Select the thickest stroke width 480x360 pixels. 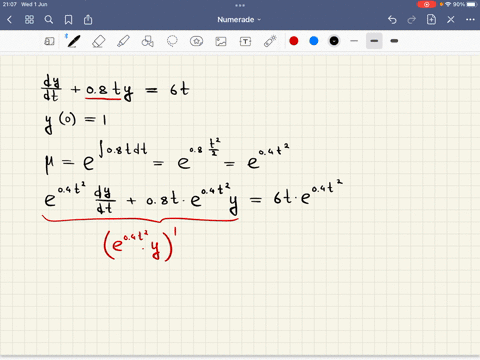click(x=394, y=41)
